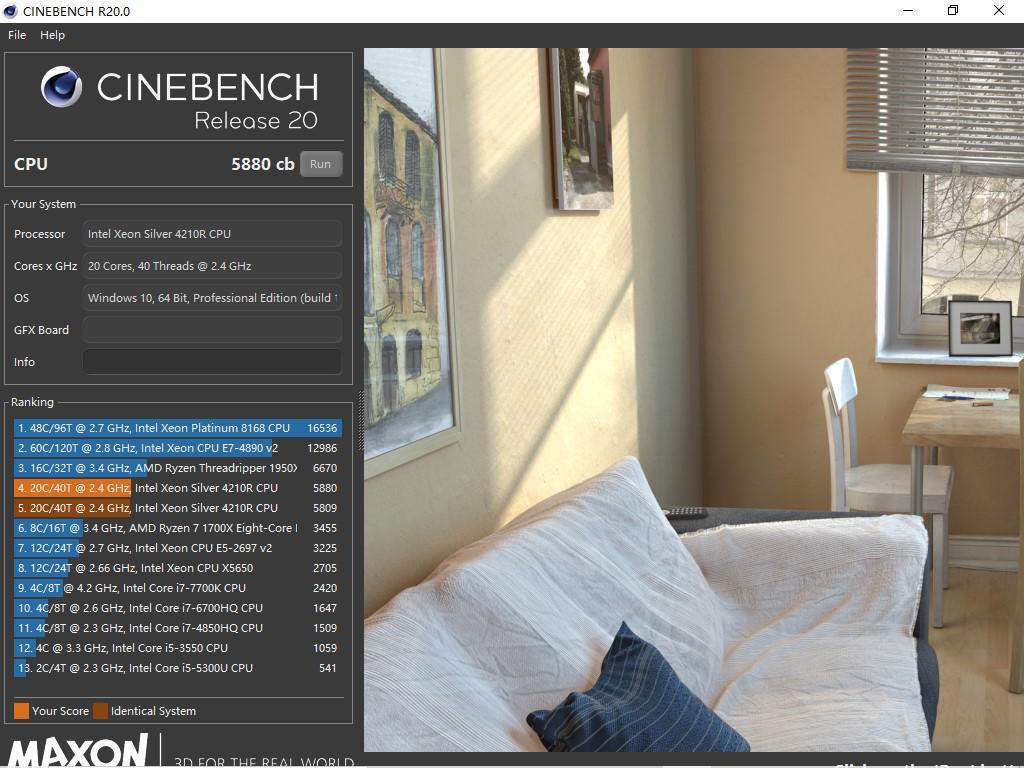Click the brown Identical System legend swatch
The width and height of the screenshot is (1024, 768).
pos(101,711)
